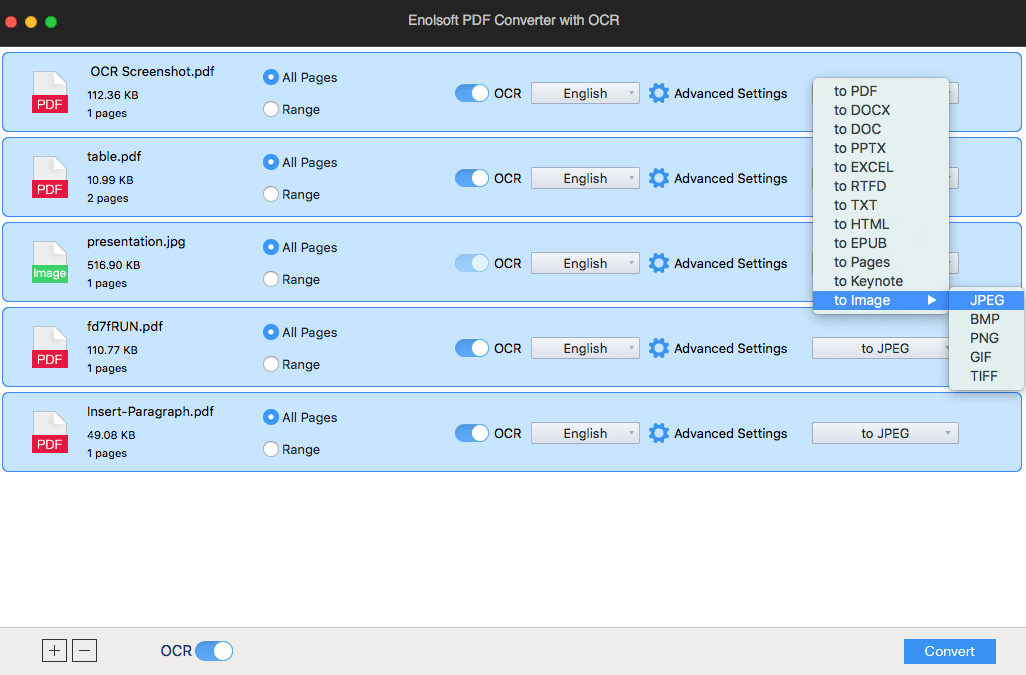Open English language dropdown for OCR Screenshot.pdf
The width and height of the screenshot is (1026, 675).
click(x=585, y=93)
